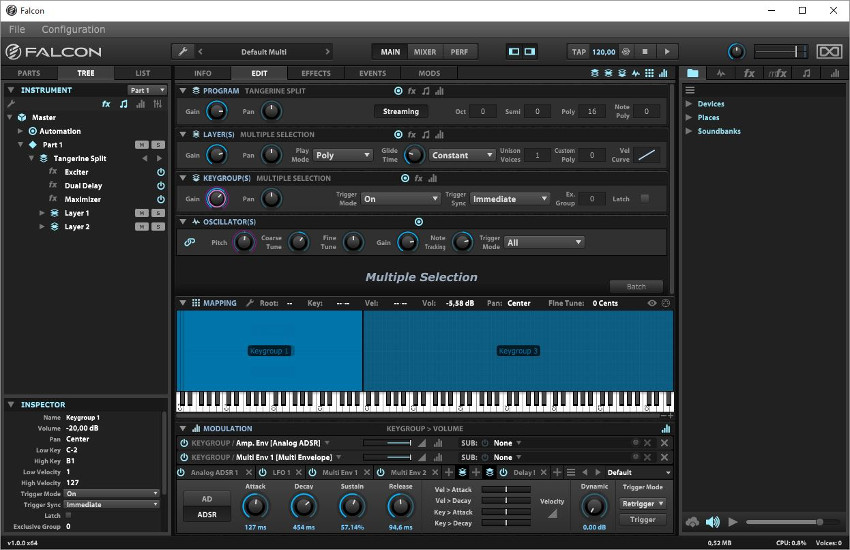
Task: Expand Layer 1 in the tree
Action: [42, 213]
